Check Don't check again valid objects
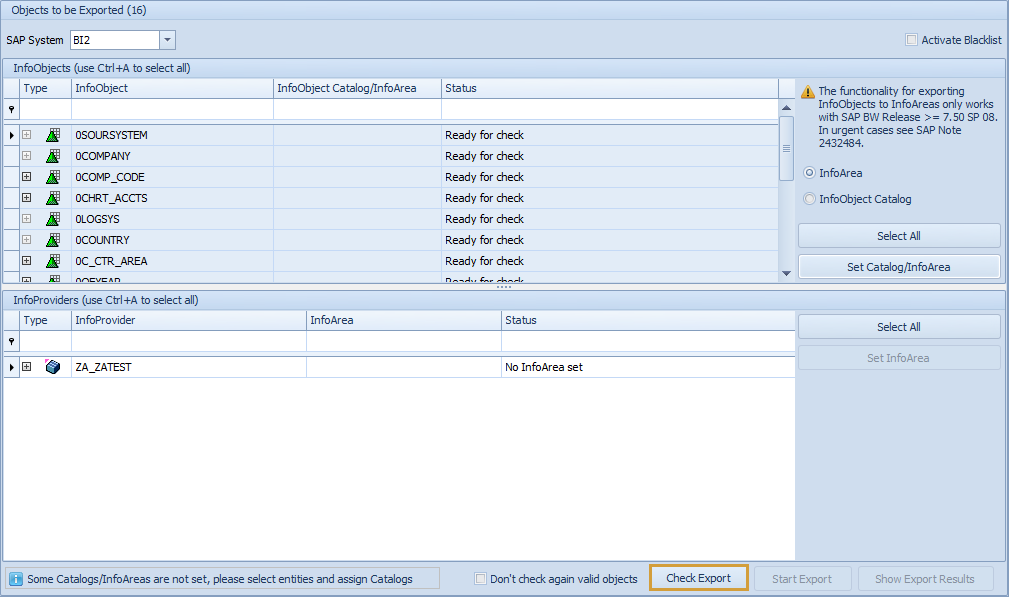1009x597 pixels. click(x=481, y=578)
